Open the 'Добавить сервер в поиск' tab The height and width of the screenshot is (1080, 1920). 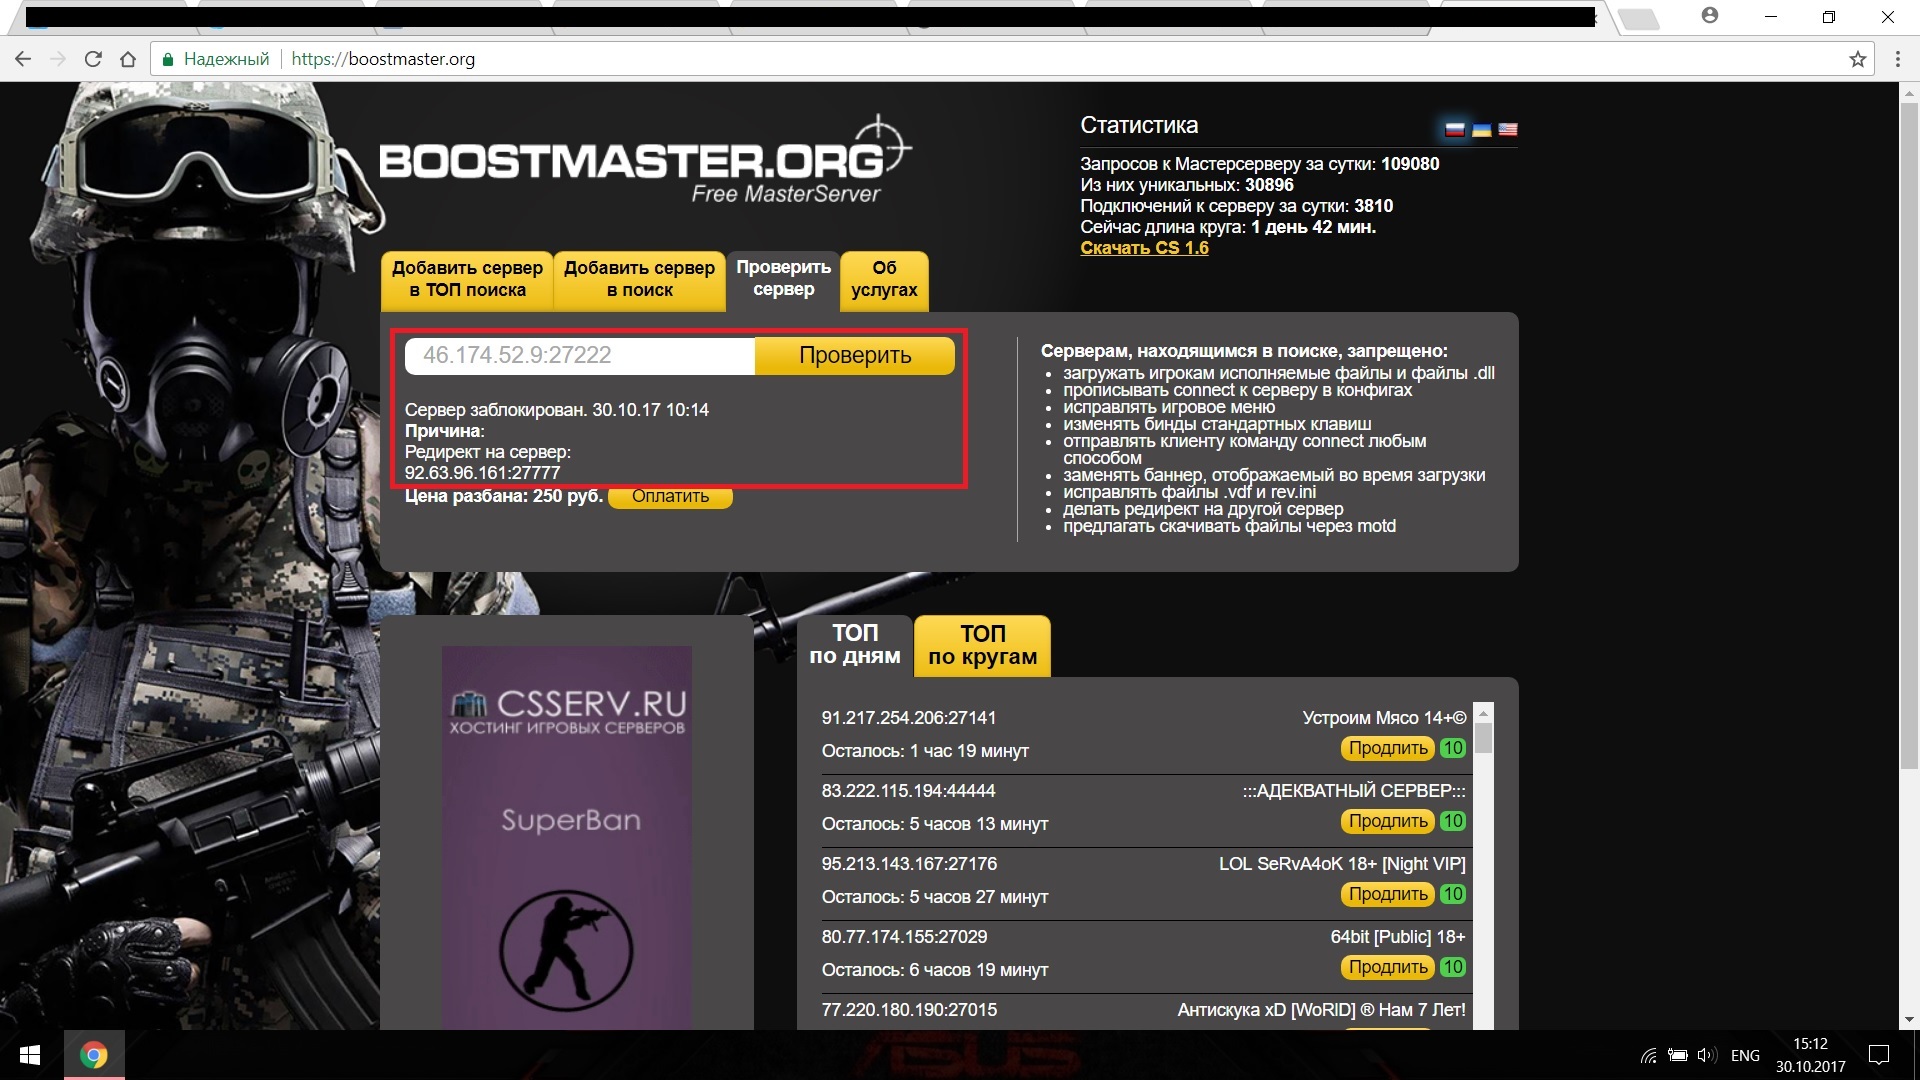[639, 280]
